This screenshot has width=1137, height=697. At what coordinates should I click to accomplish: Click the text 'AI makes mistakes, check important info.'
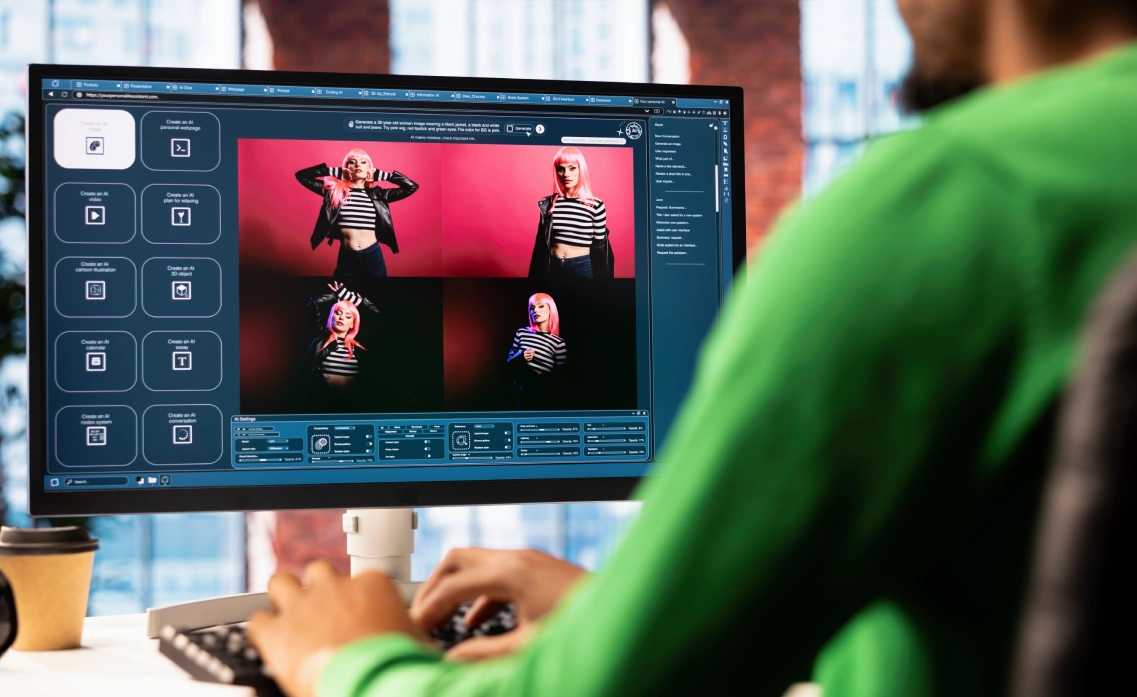click(x=442, y=138)
